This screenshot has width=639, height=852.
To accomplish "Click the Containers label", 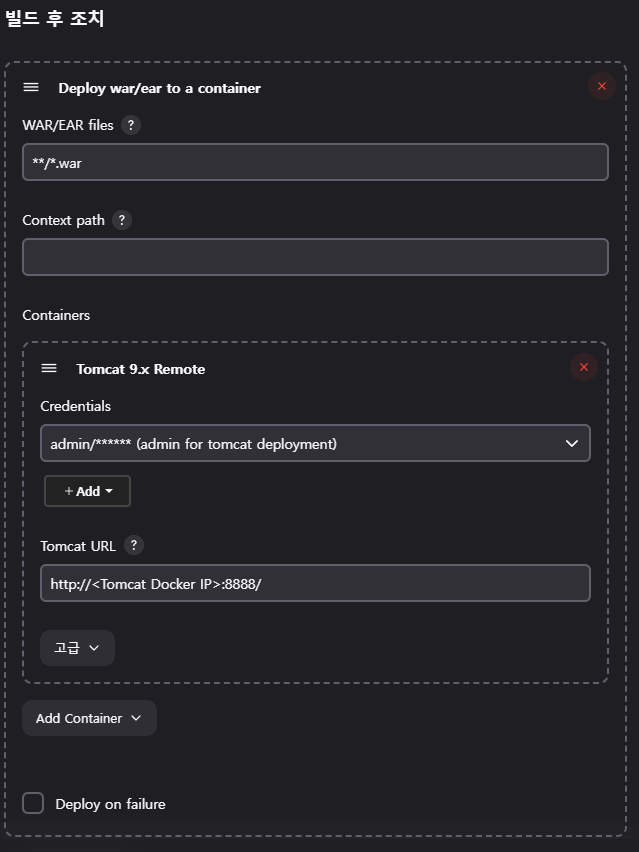I will tap(56, 315).
